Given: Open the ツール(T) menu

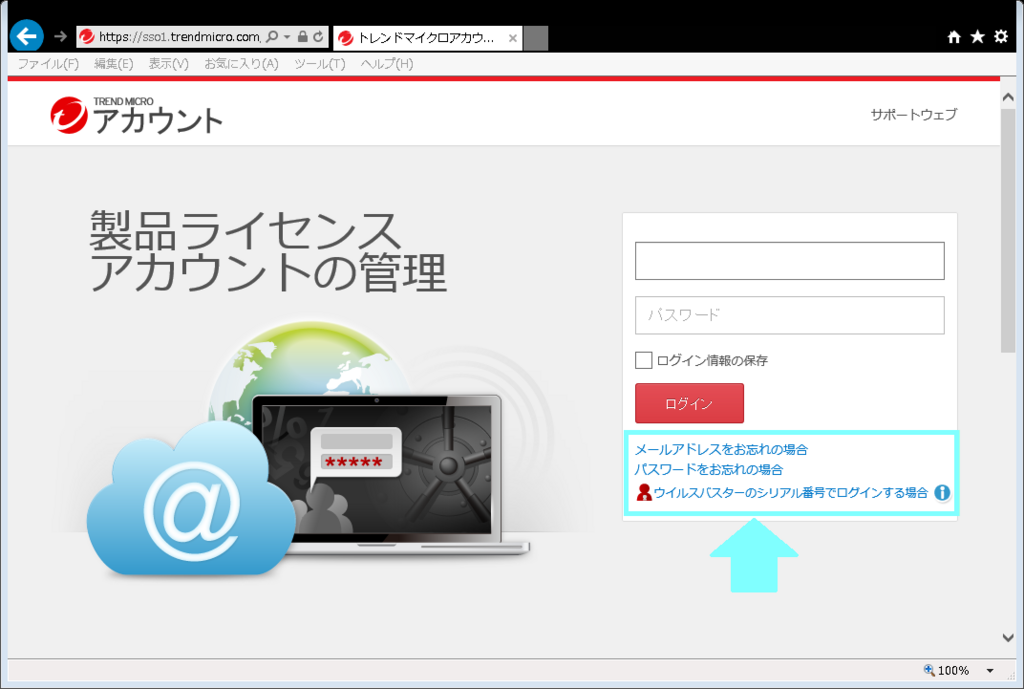Looking at the screenshot, I should pyautogui.click(x=319, y=63).
